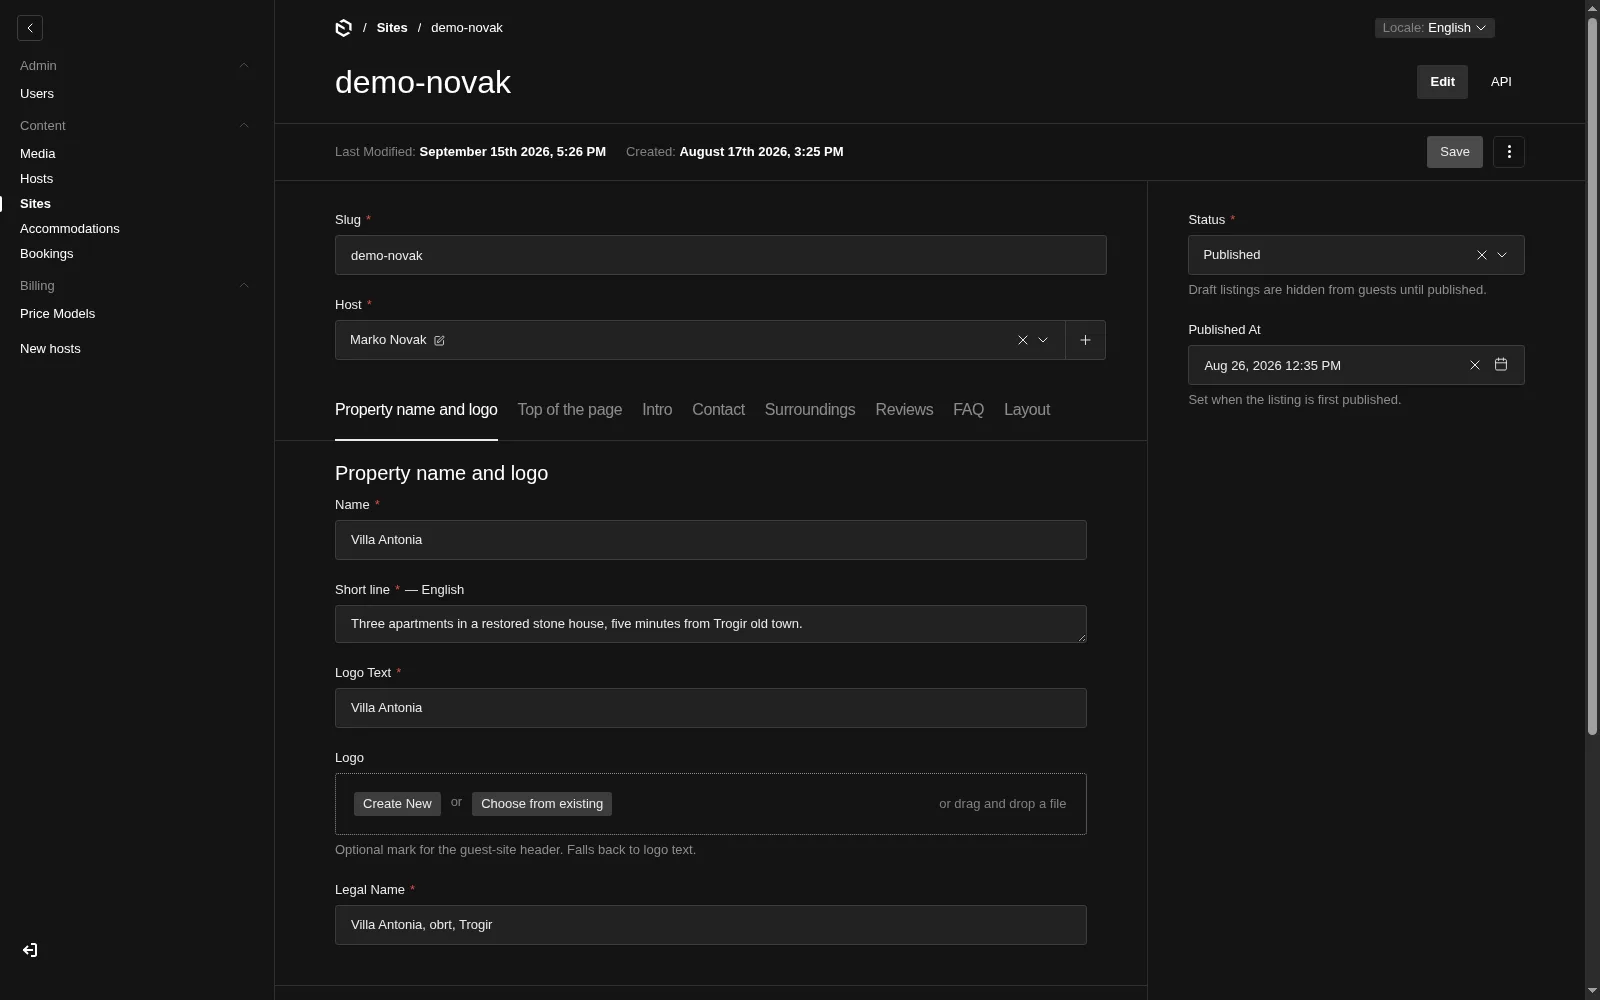Screen dimensions: 1600x1000
Task: Create New logo upload
Action: click(397, 804)
